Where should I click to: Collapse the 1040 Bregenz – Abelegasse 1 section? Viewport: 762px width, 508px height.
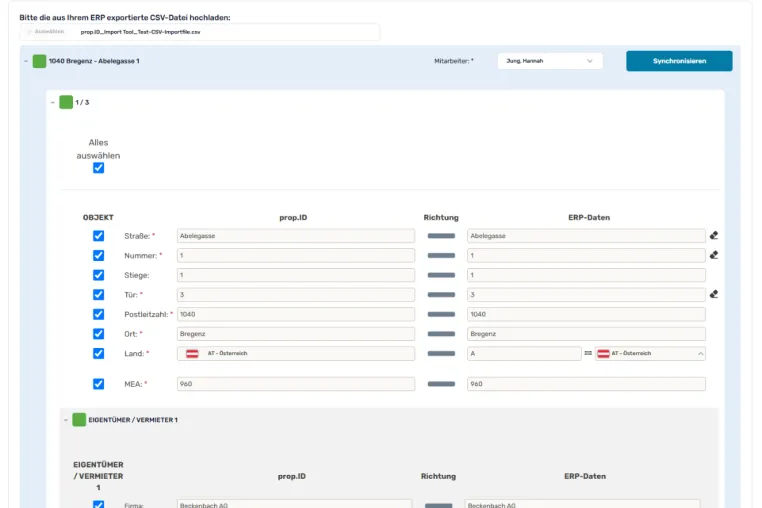click(26, 61)
